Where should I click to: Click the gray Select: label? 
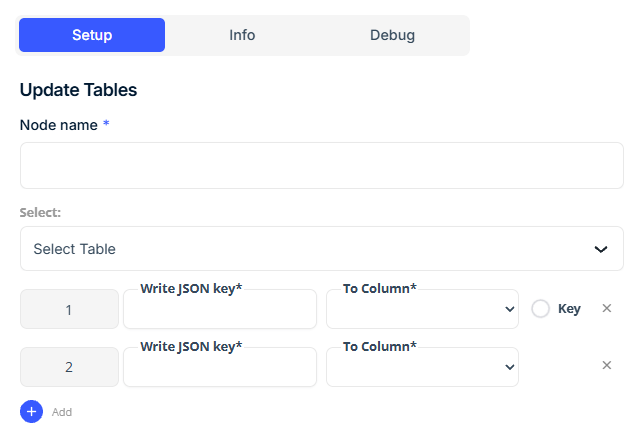click(x=40, y=213)
